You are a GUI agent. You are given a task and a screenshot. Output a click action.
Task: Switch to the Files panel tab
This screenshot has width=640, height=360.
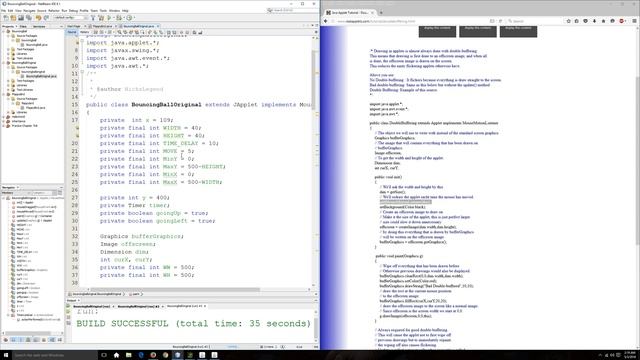coord(23,27)
